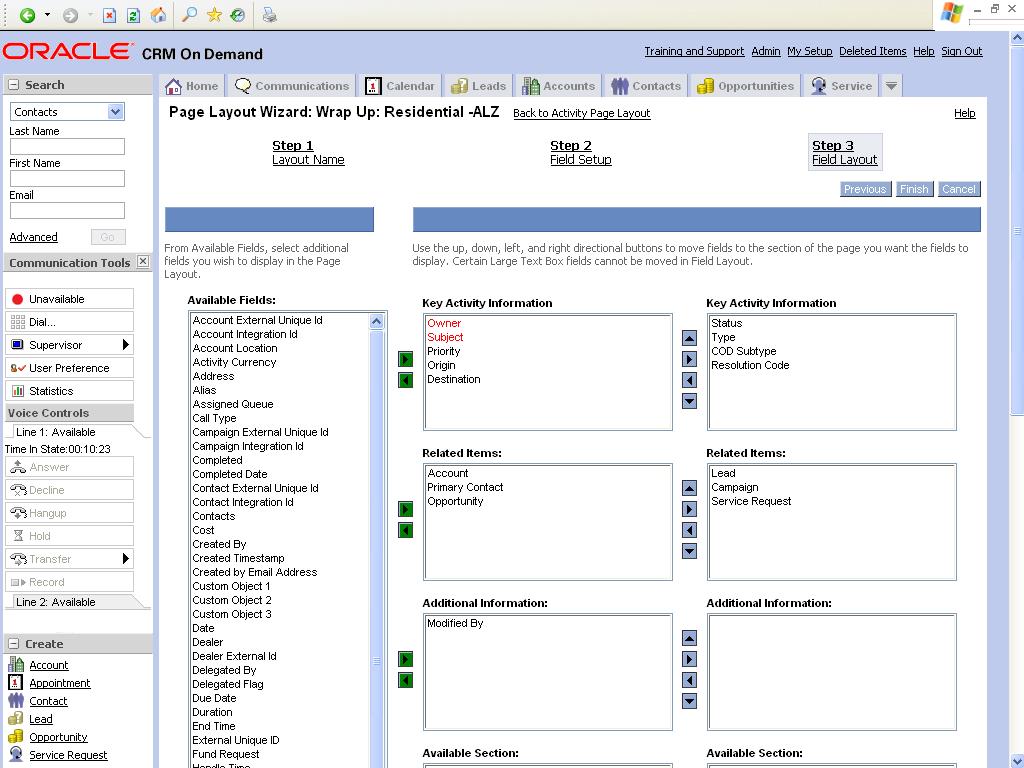Click the Email search field
This screenshot has width=1024, height=768.
click(67, 210)
